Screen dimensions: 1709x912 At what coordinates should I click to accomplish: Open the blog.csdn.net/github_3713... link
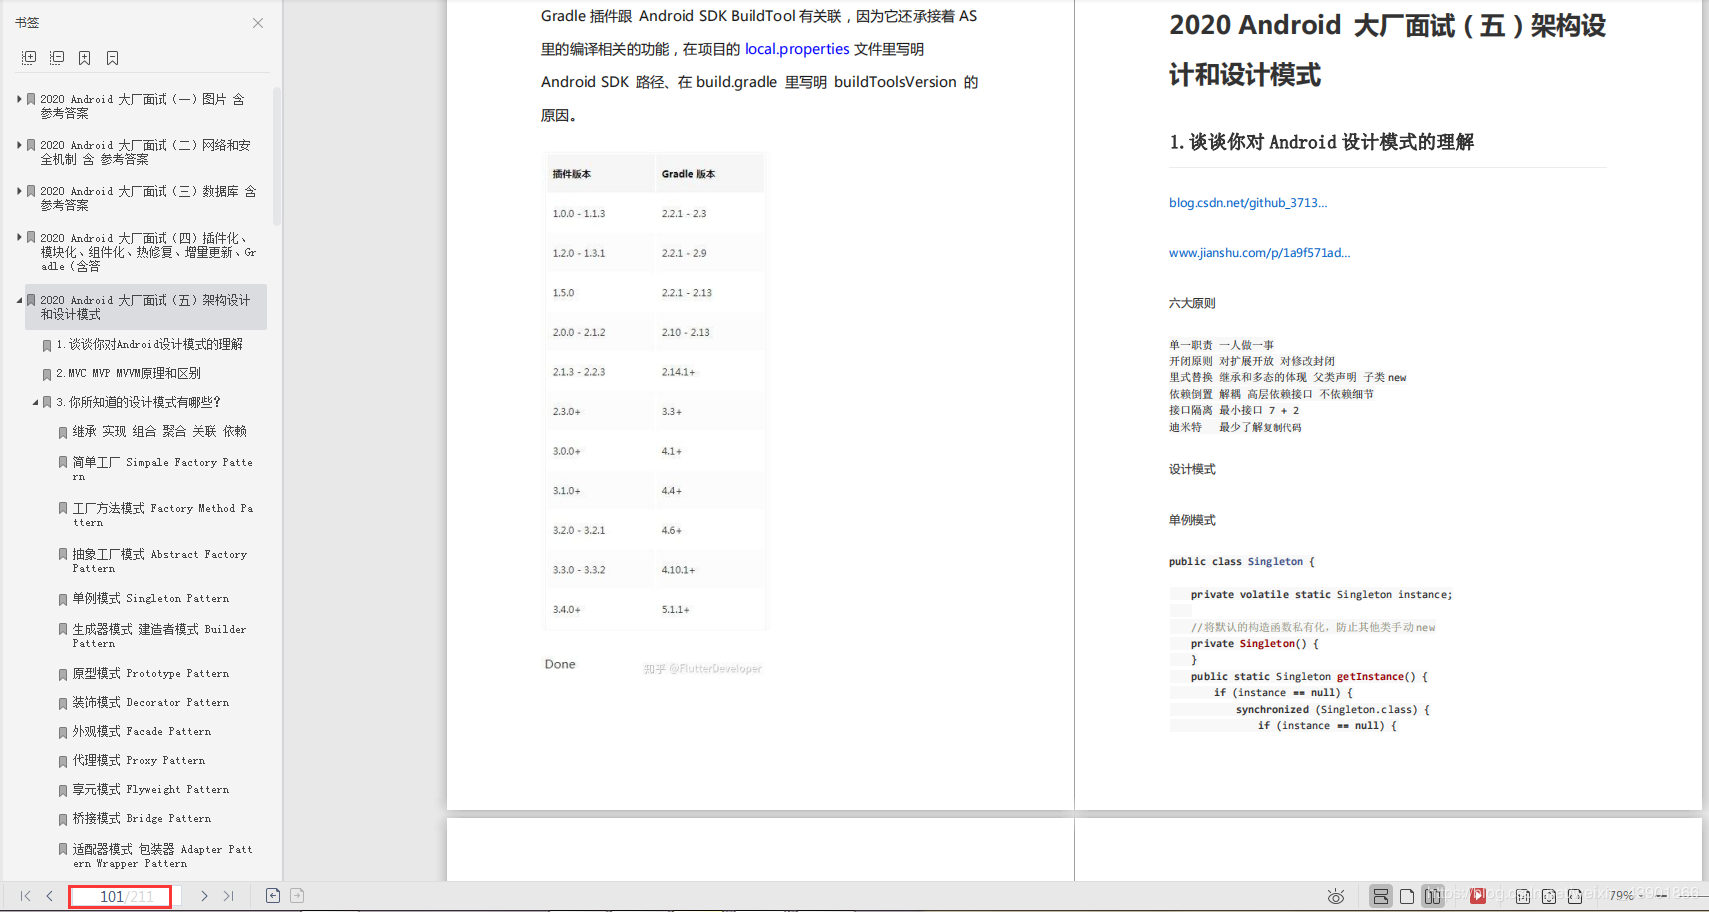1248,203
